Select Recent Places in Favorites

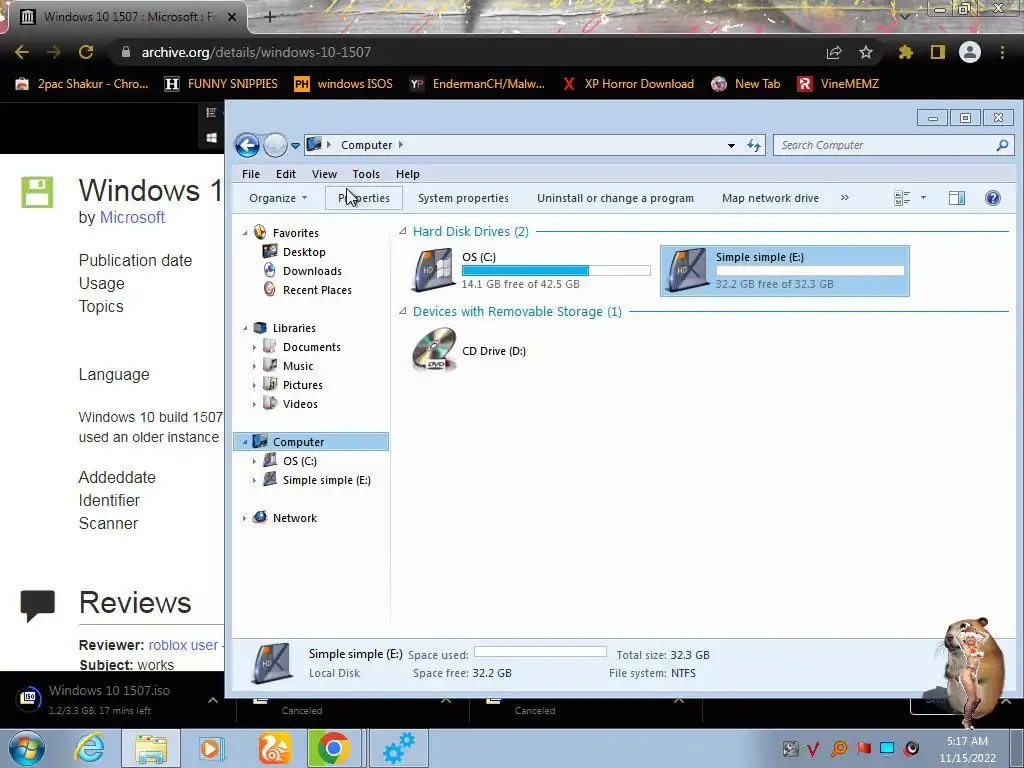coord(317,289)
